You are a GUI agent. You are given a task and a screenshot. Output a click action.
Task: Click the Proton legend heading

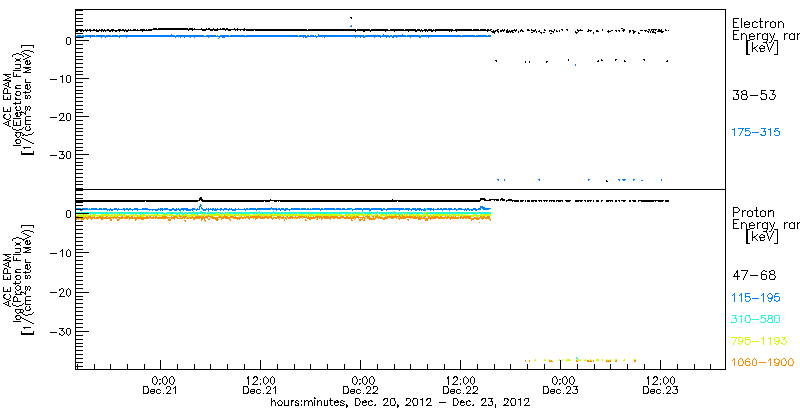click(x=753, y=213)
